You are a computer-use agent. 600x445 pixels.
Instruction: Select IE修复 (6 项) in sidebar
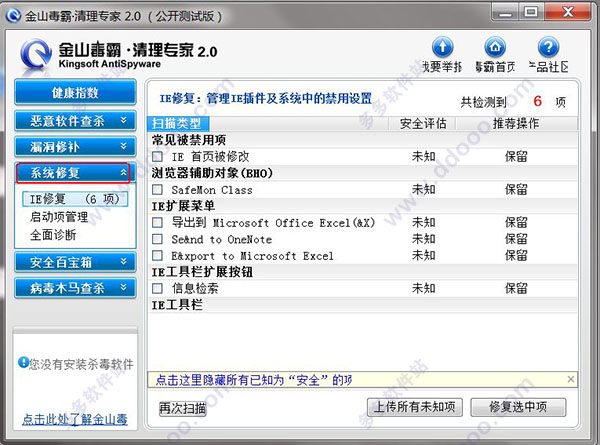pyautogui.click(x=75, y=199)
